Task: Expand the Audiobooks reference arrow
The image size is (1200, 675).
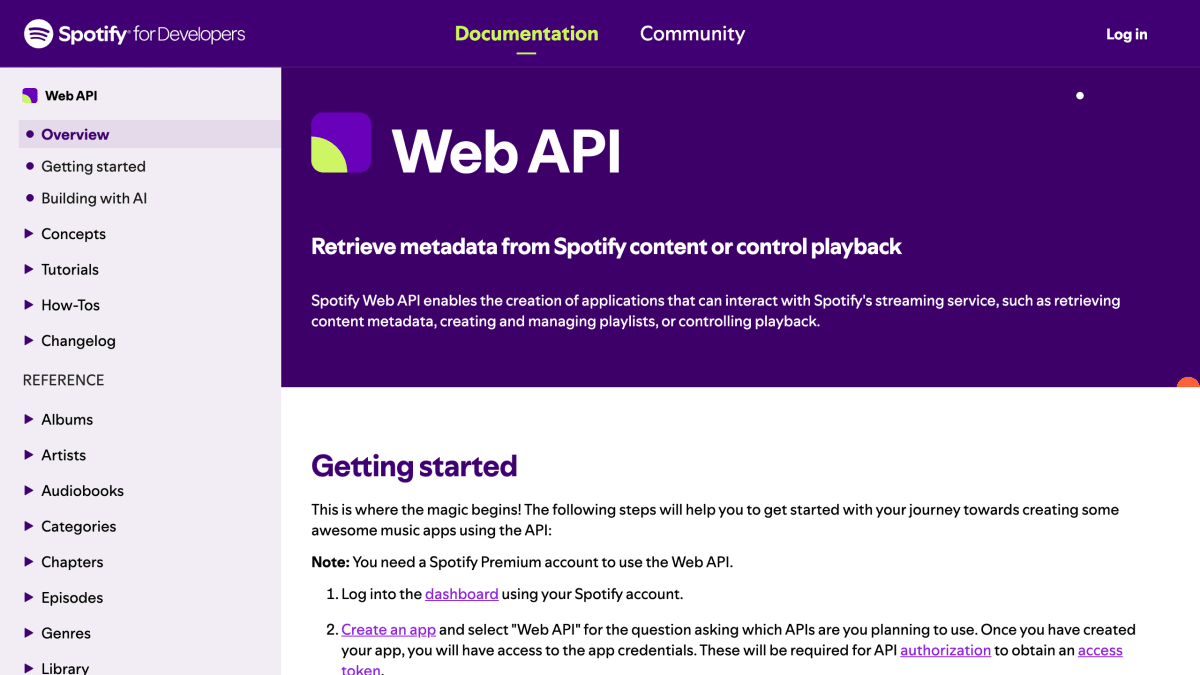Action: click(x=29, y=491)
